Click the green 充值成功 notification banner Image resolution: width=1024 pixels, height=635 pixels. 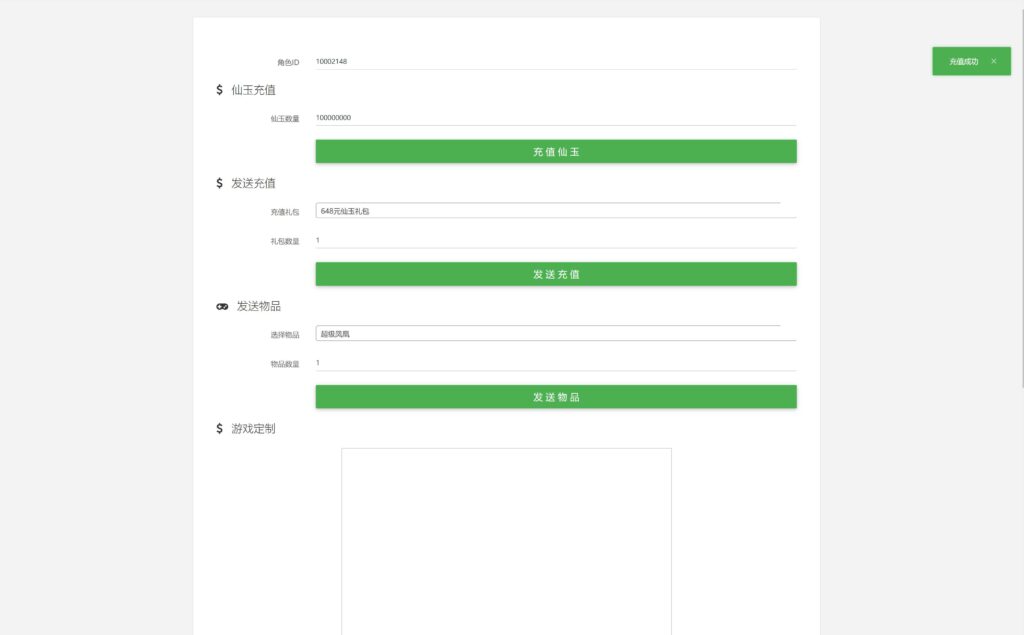[966, 61]
